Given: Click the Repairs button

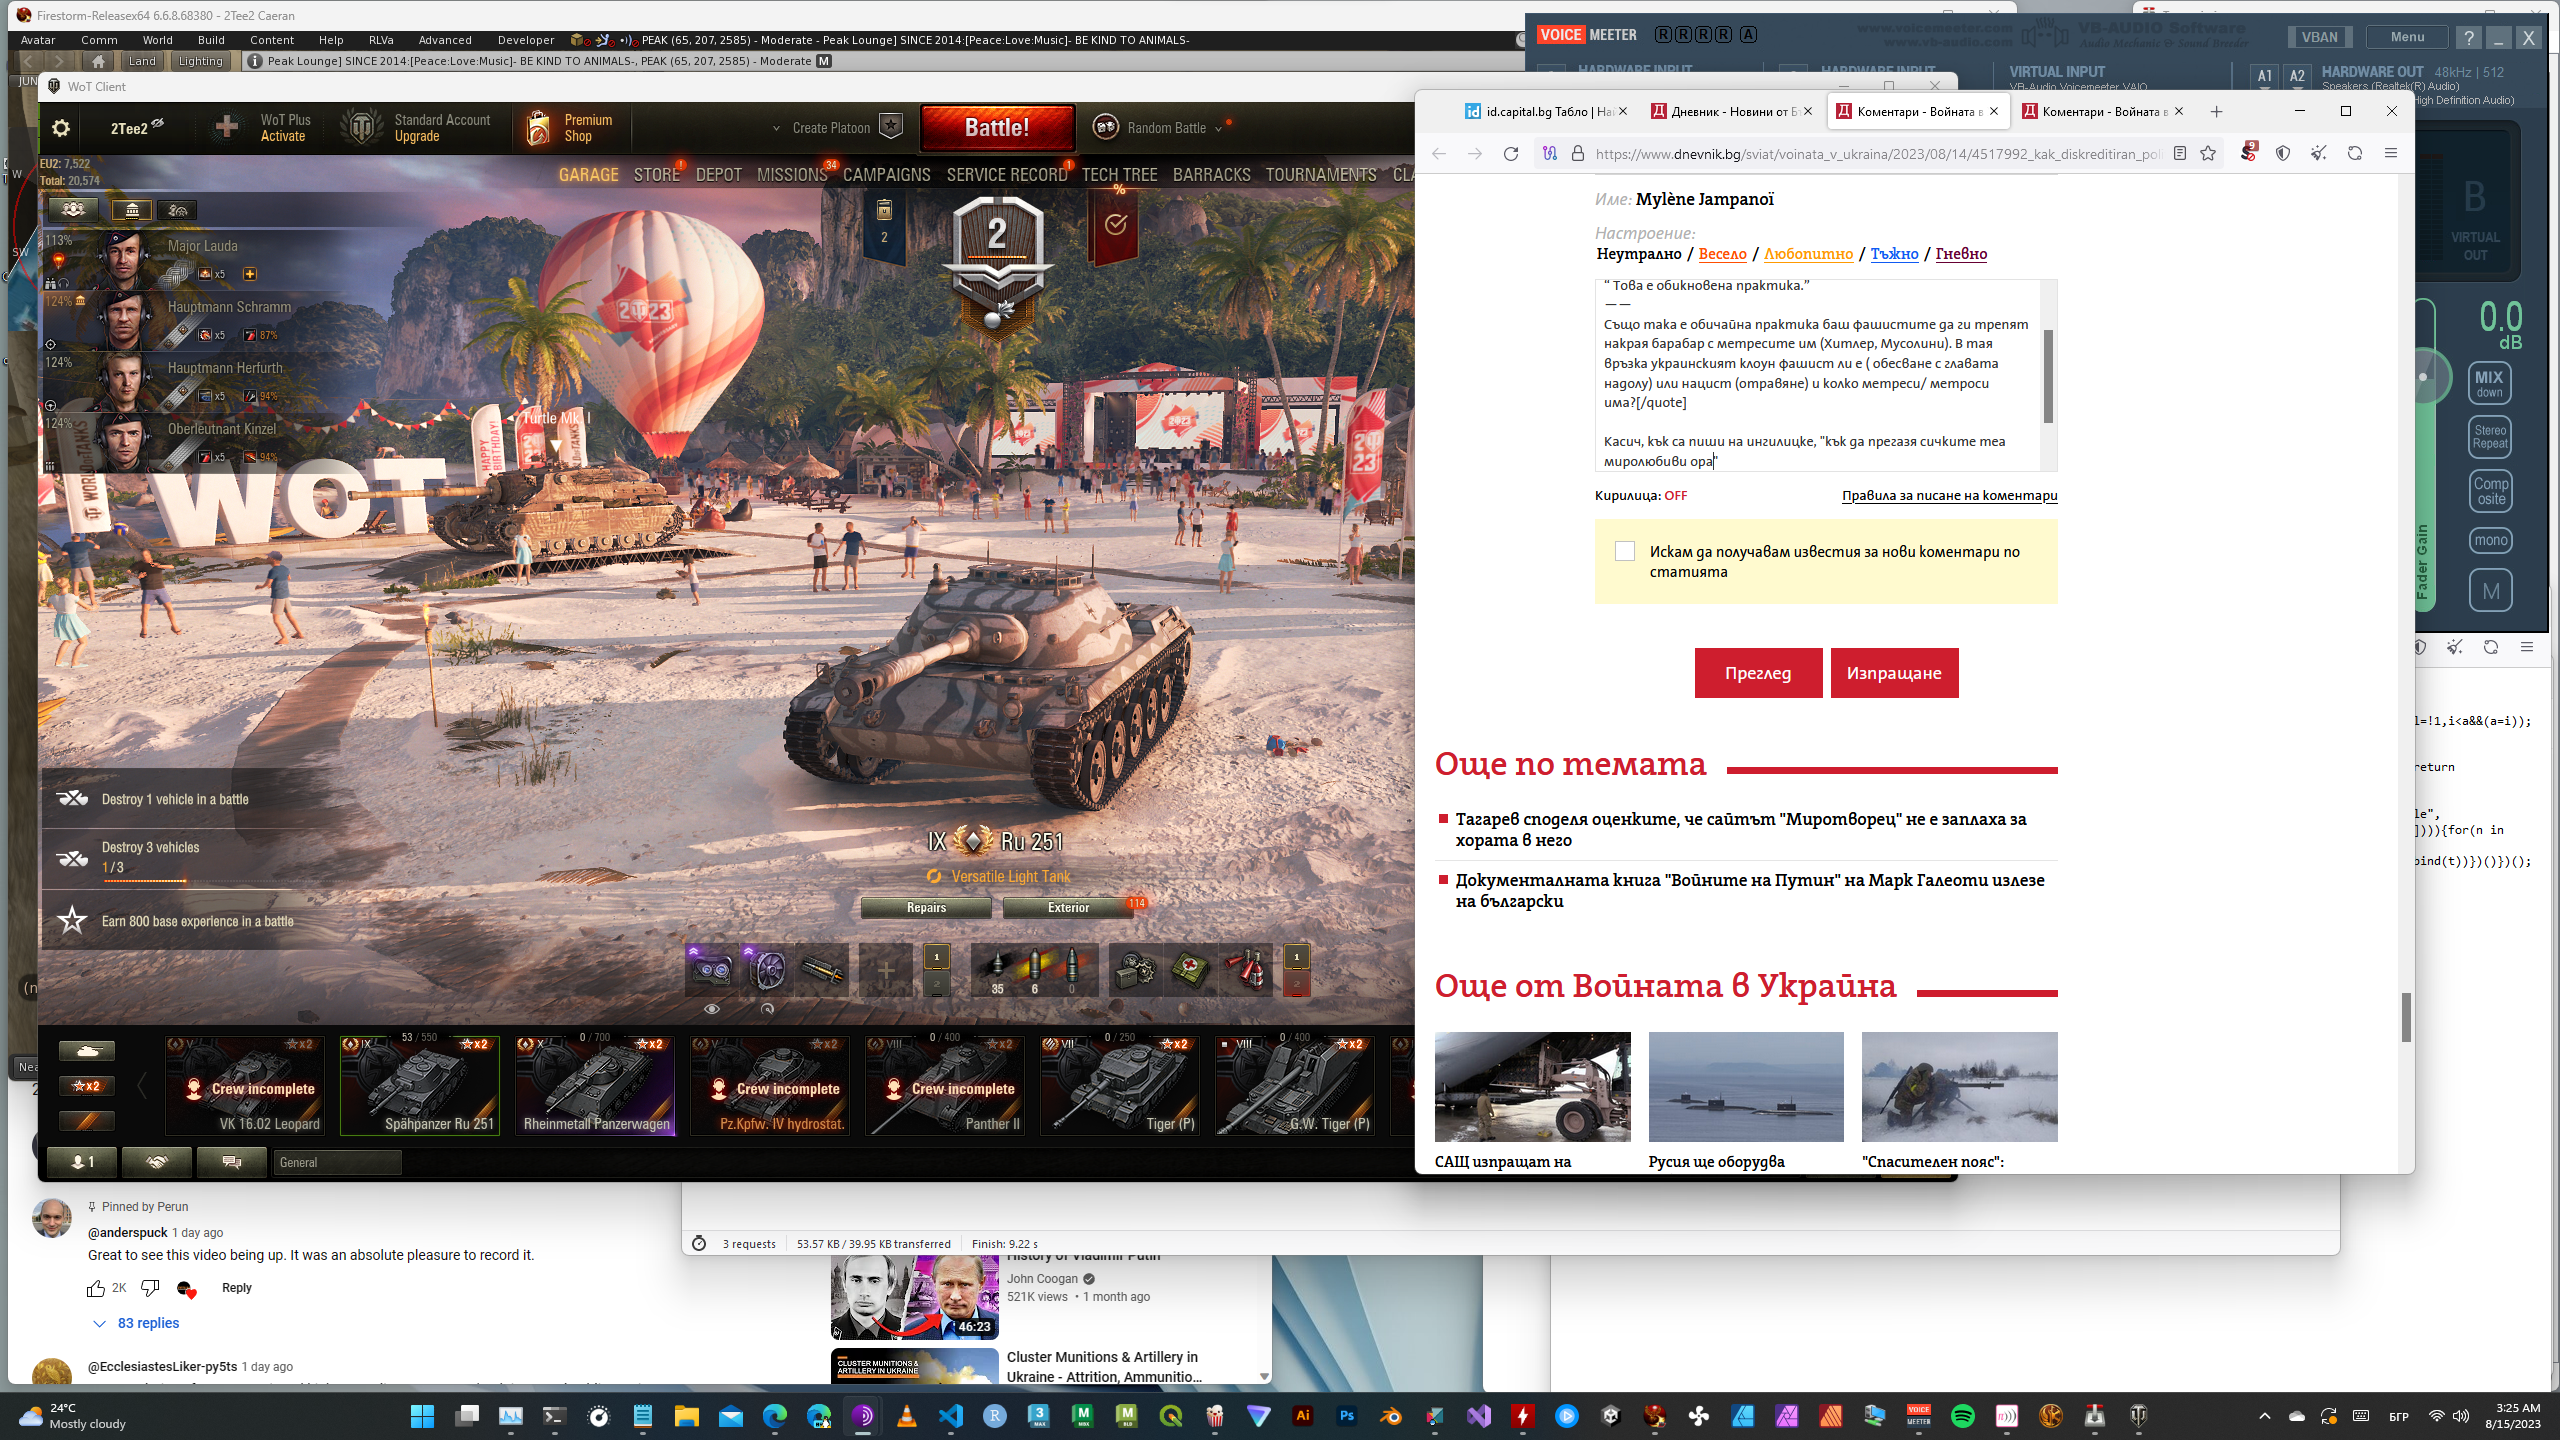Looking at the screenshot, I should (926, 908).
